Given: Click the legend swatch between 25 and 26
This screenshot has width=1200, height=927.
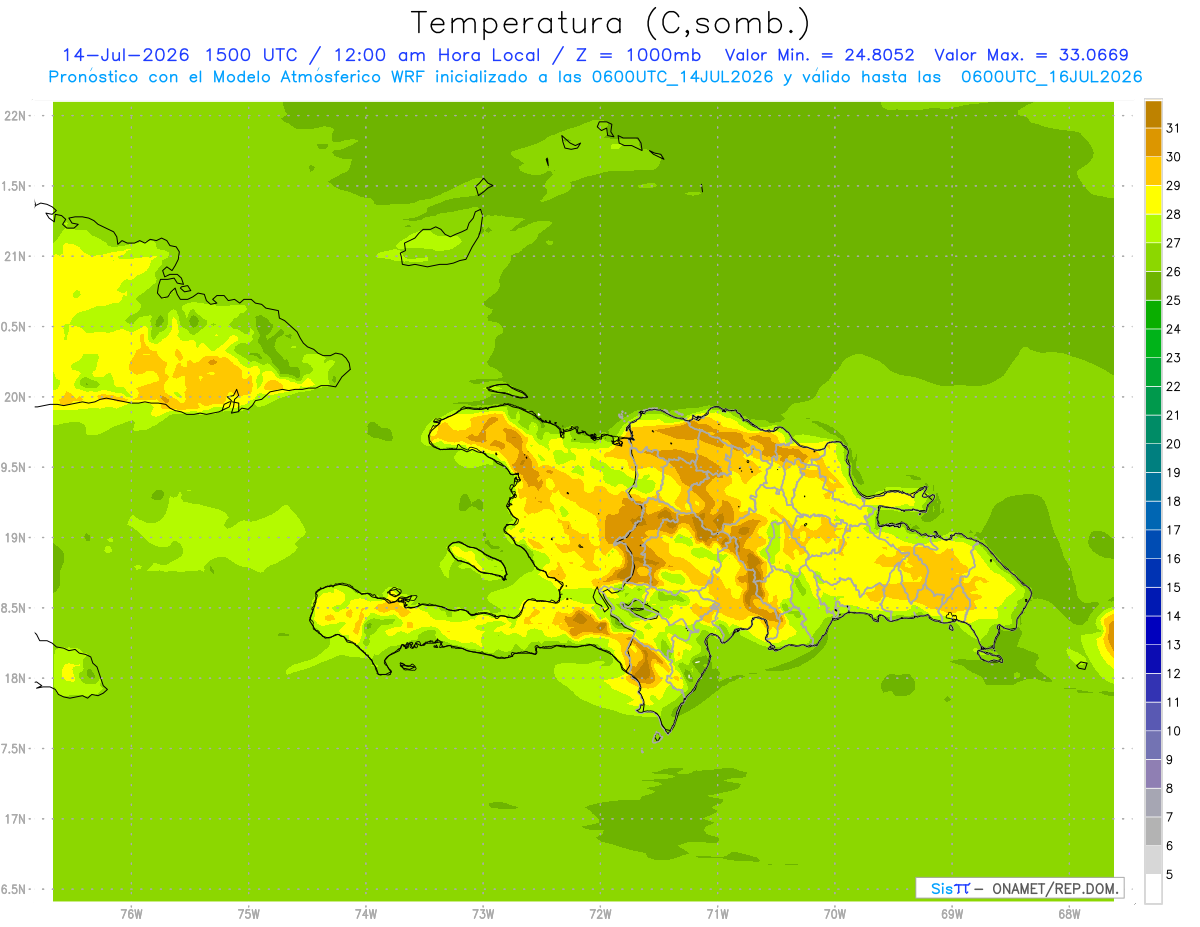Looking at the screenshot, I should click(x=1153, y=286).
